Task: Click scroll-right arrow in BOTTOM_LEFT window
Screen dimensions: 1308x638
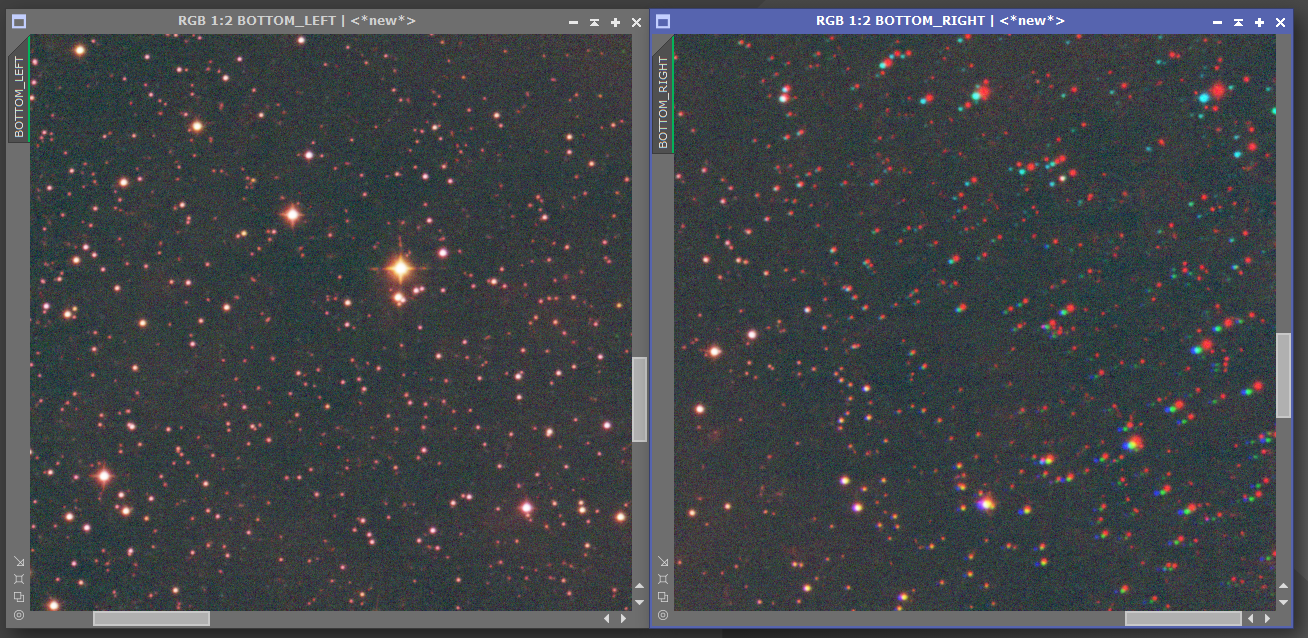Action: pos(623,619)
